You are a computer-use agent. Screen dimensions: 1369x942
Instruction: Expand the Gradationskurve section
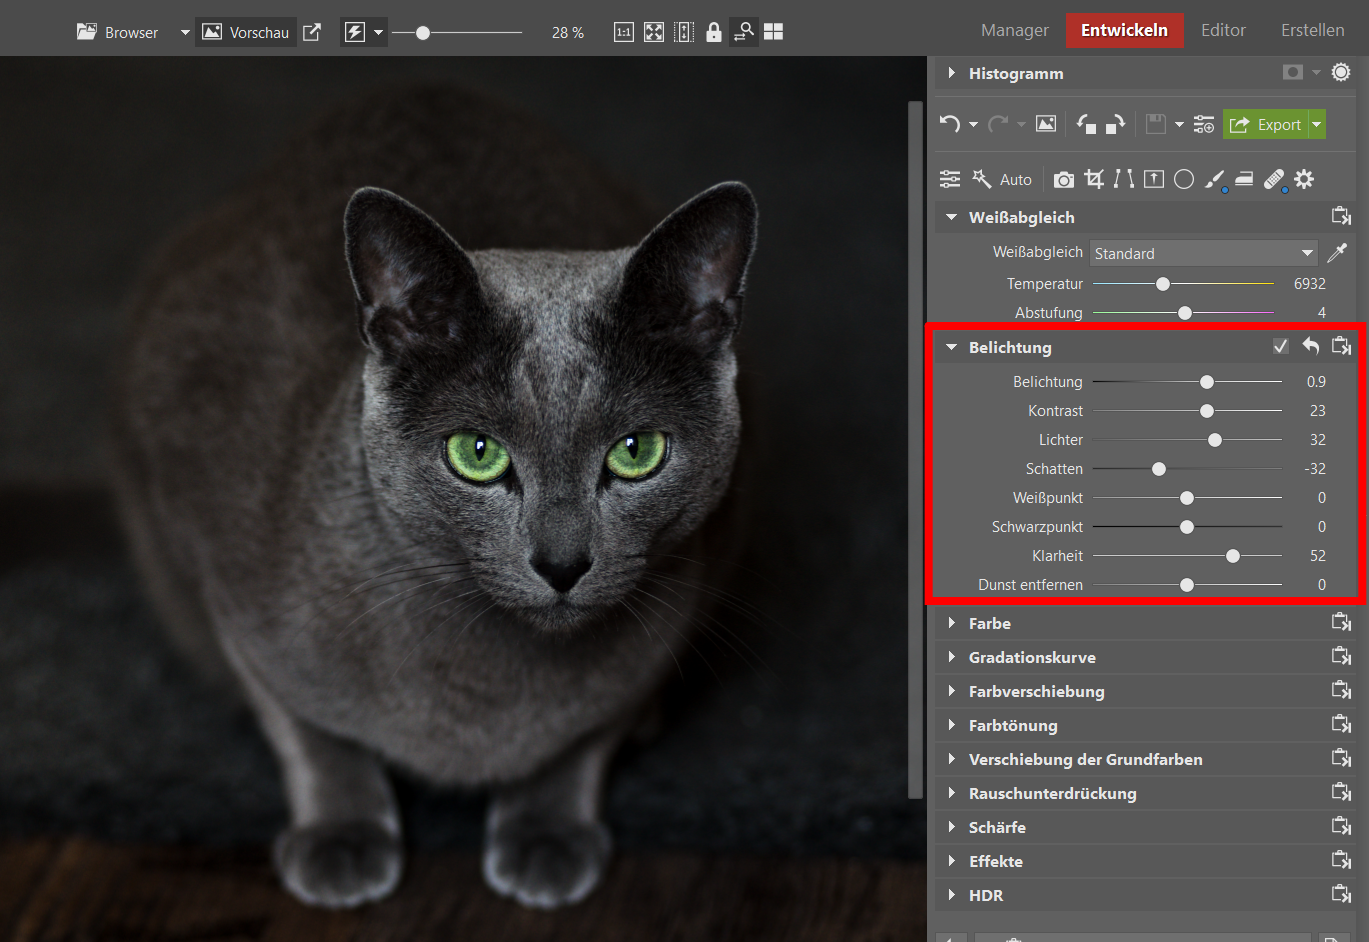click(1032, 657)
